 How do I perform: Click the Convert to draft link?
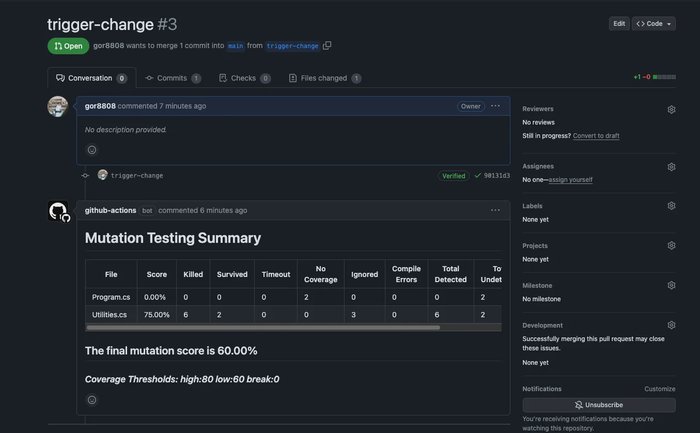click(596, 136)
